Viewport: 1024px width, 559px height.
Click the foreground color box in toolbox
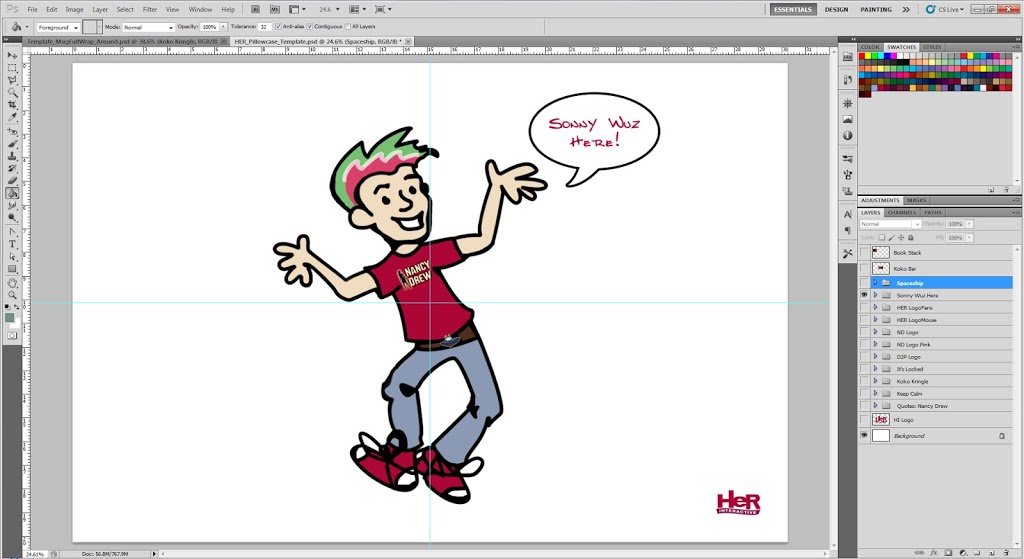tap(9, 318)
